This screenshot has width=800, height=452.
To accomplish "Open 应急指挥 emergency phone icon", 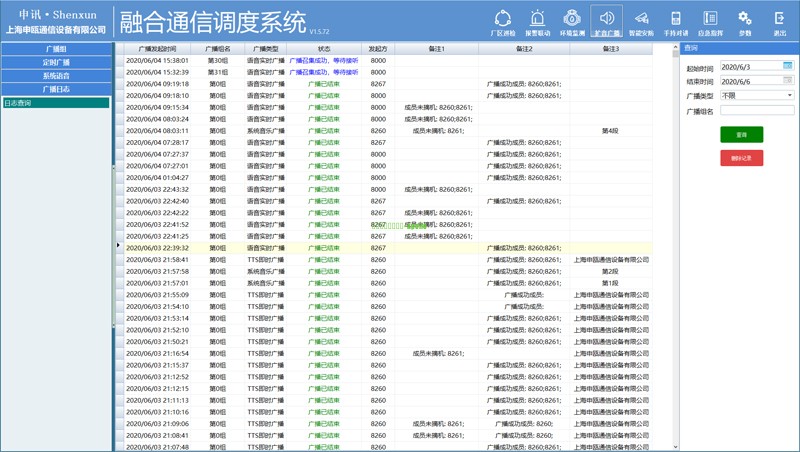I will tap(710, 19).
